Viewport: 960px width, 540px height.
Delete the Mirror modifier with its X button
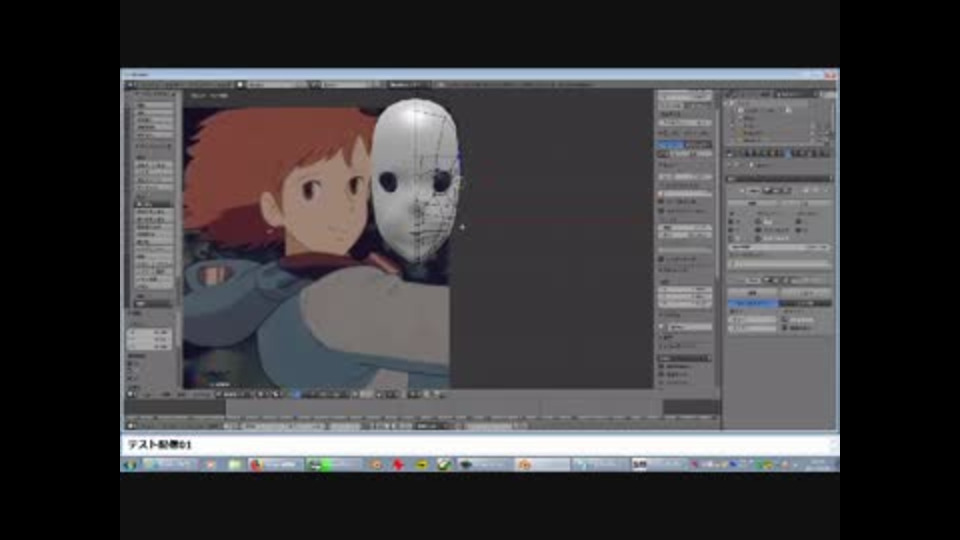click(x=827, y=190)
